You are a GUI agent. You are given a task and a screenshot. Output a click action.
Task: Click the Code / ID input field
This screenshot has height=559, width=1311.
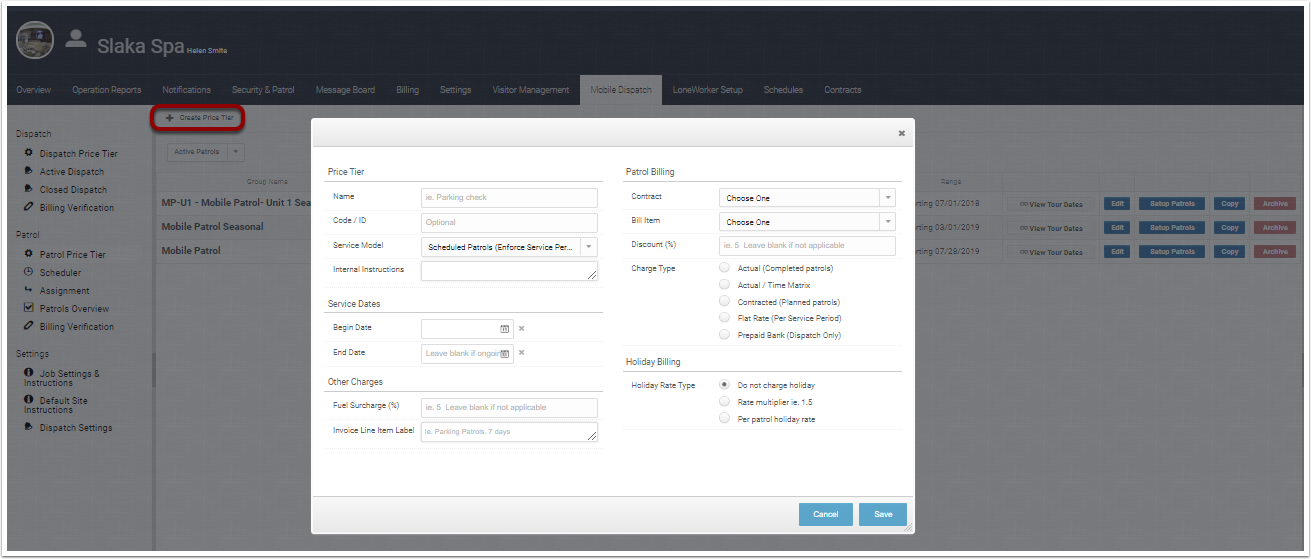(x=510, y=222)
